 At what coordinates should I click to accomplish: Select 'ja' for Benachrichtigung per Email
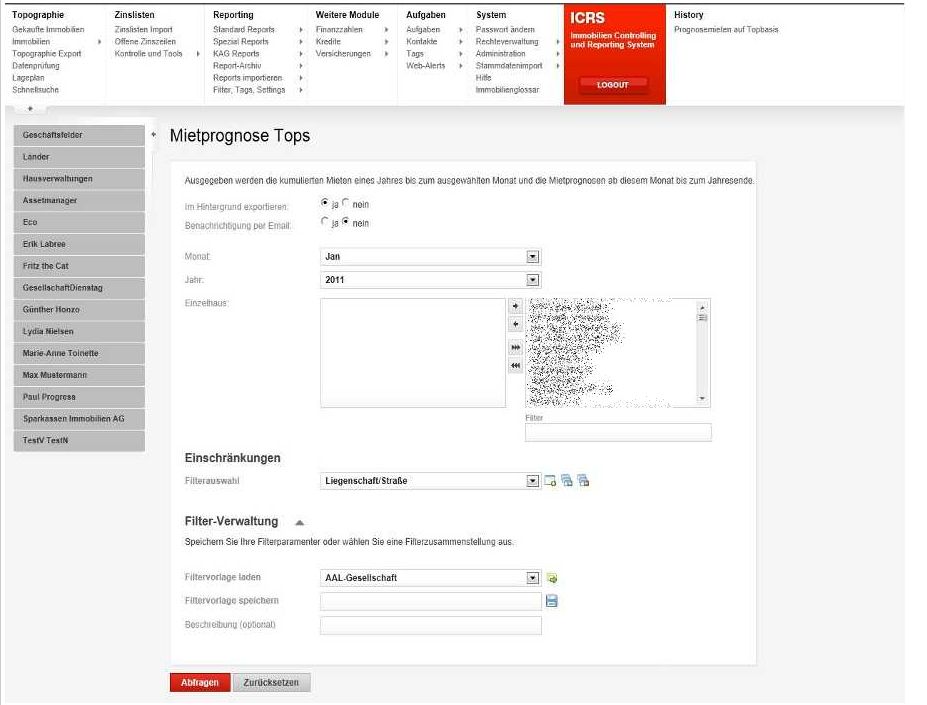coord(324,221)
